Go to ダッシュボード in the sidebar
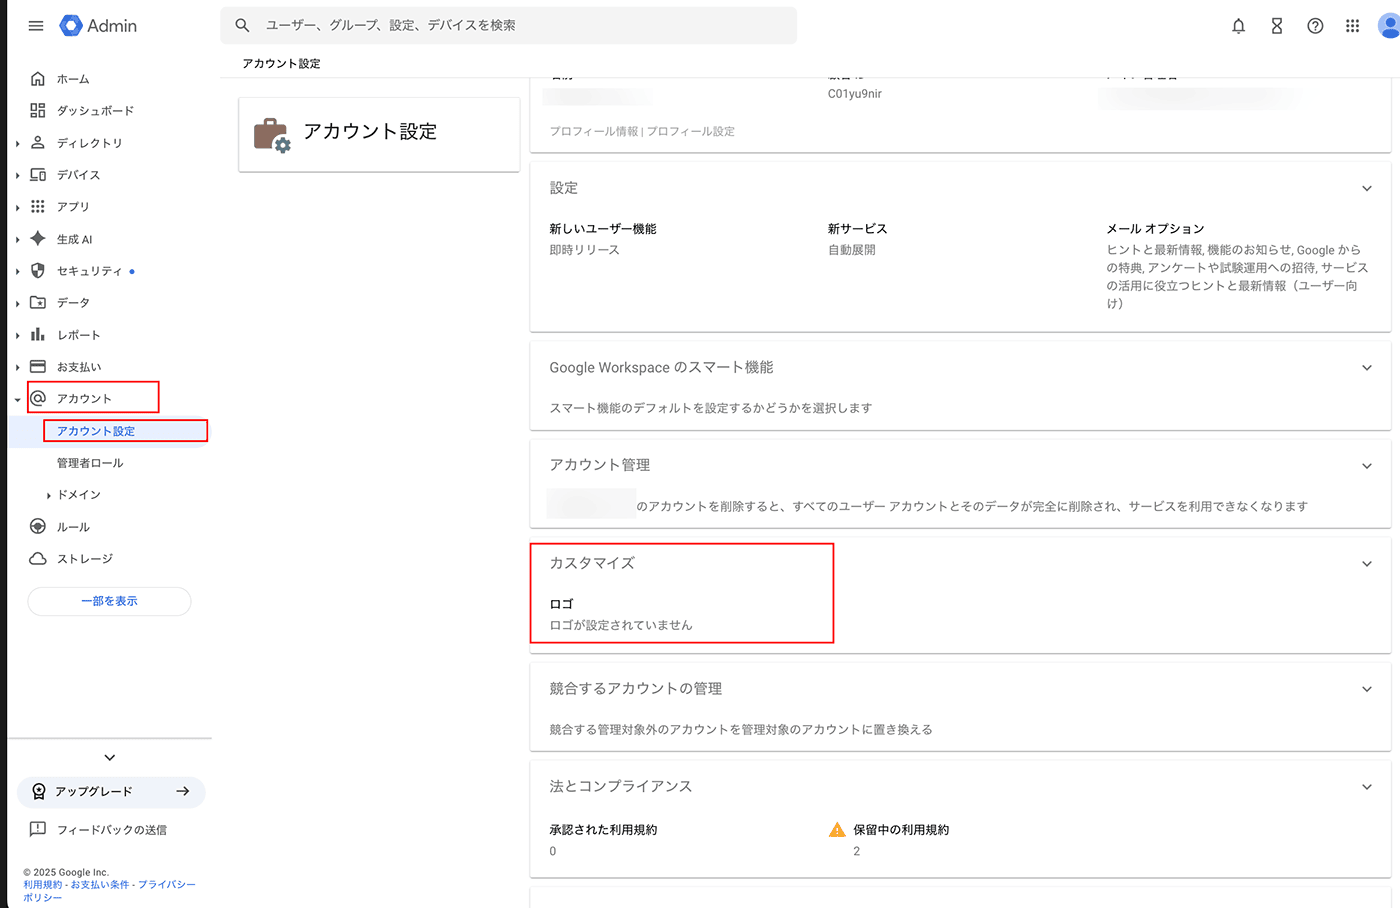 (x=95, y=111)
